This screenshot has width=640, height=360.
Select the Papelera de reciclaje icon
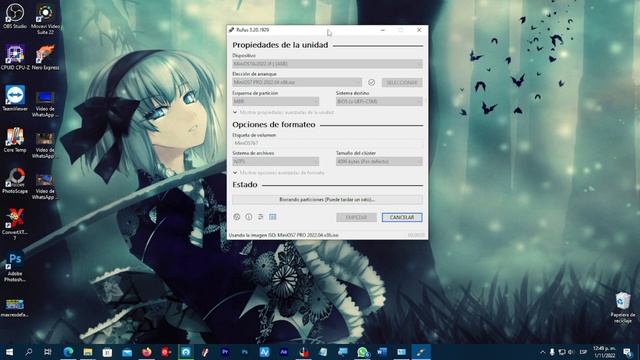pyautogui.click(x=622, y=307)
